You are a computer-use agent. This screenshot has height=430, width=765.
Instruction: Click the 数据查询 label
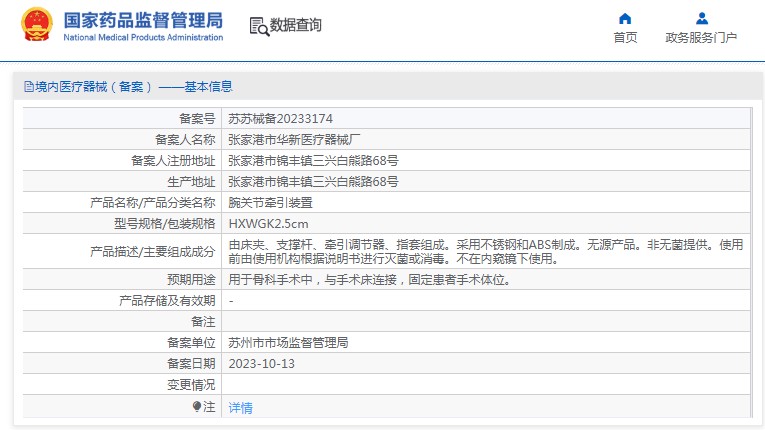pyautogui.click(x=296, y=25)
